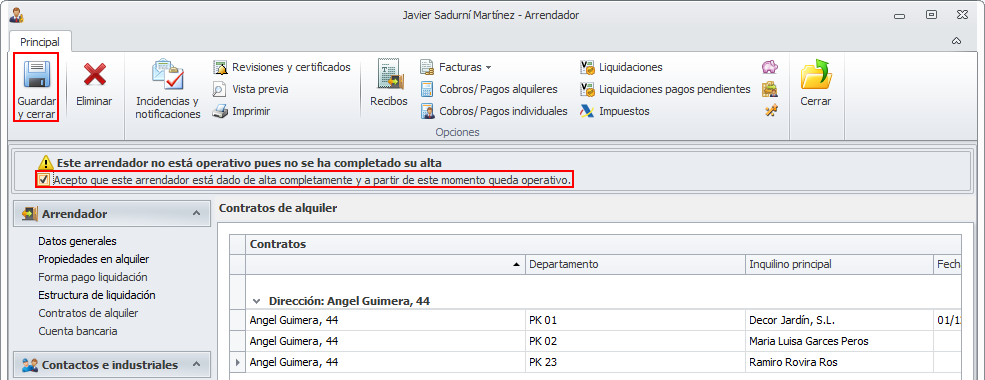
Task: Click the application icon in the title bar
Action: (16, 14)
